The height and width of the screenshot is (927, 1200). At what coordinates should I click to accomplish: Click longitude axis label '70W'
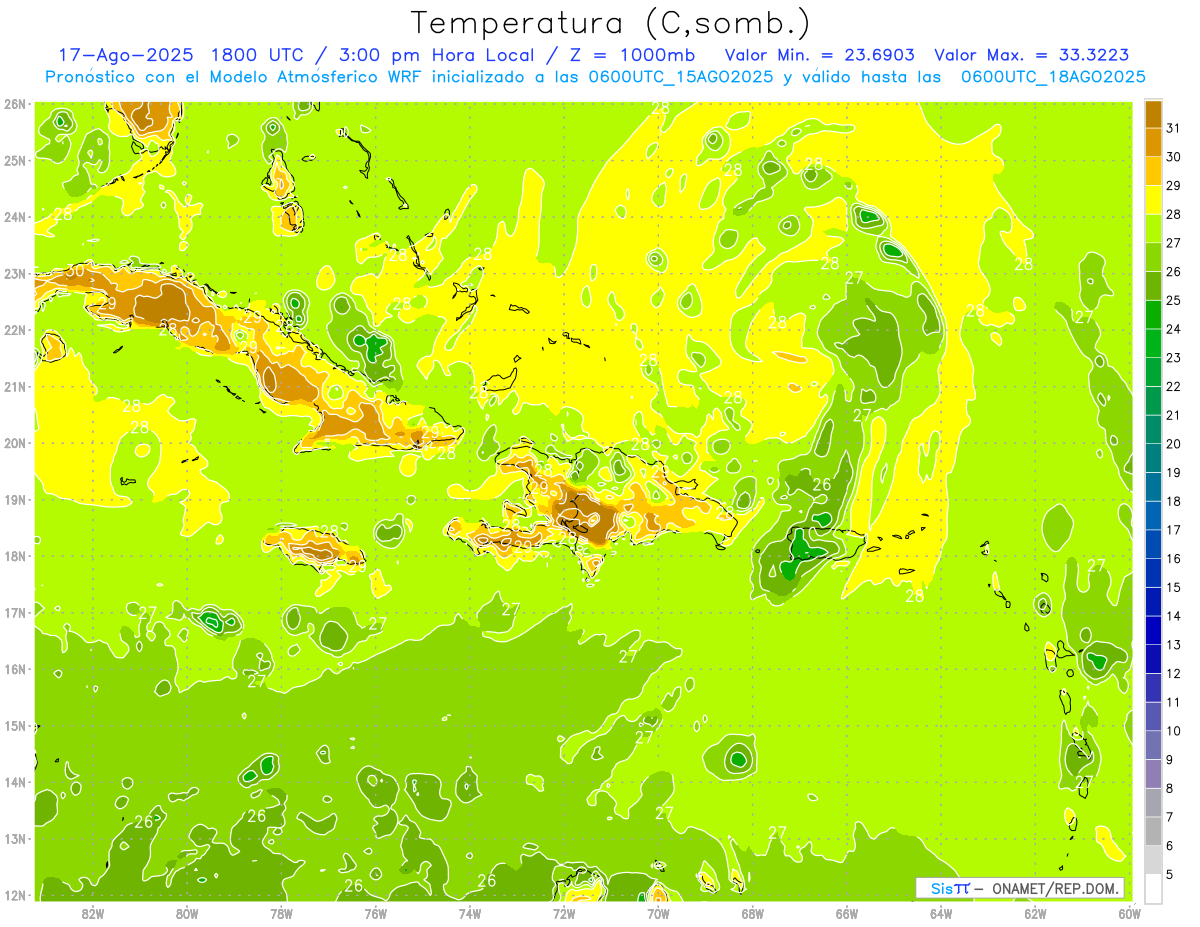click(658, 912)
